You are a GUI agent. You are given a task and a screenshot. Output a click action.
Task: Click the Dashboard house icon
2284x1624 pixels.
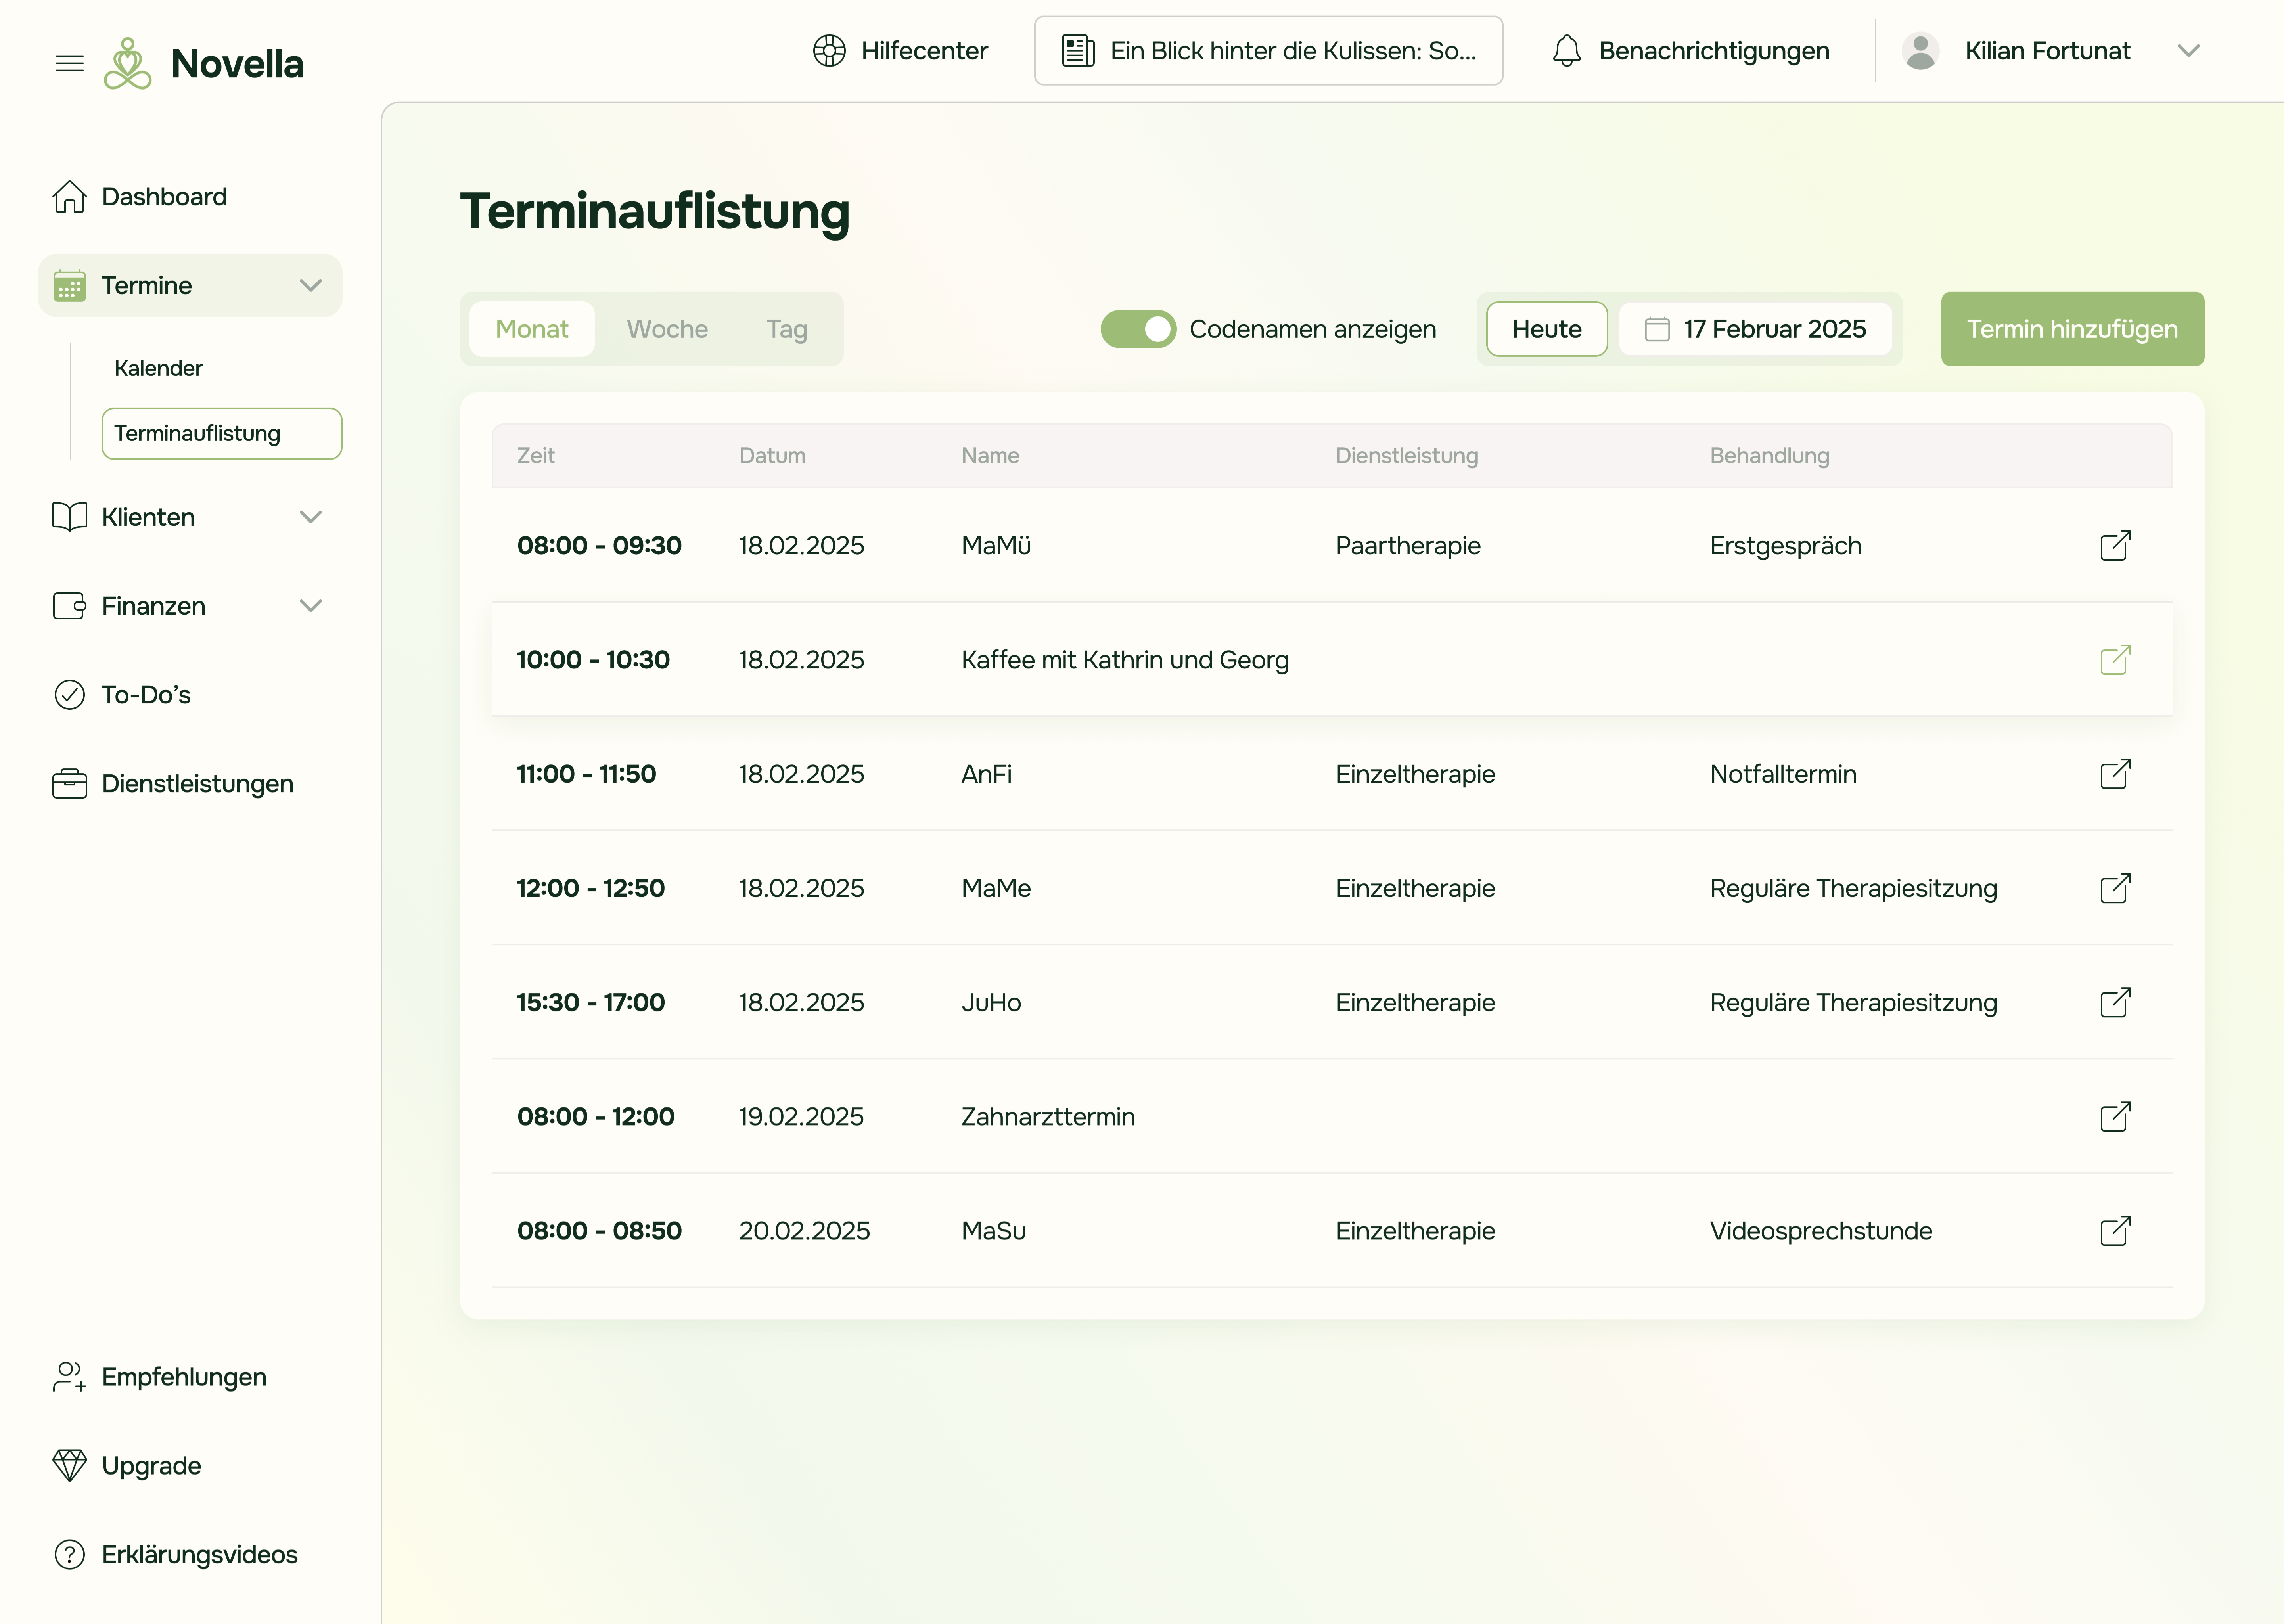pos(69,197)
